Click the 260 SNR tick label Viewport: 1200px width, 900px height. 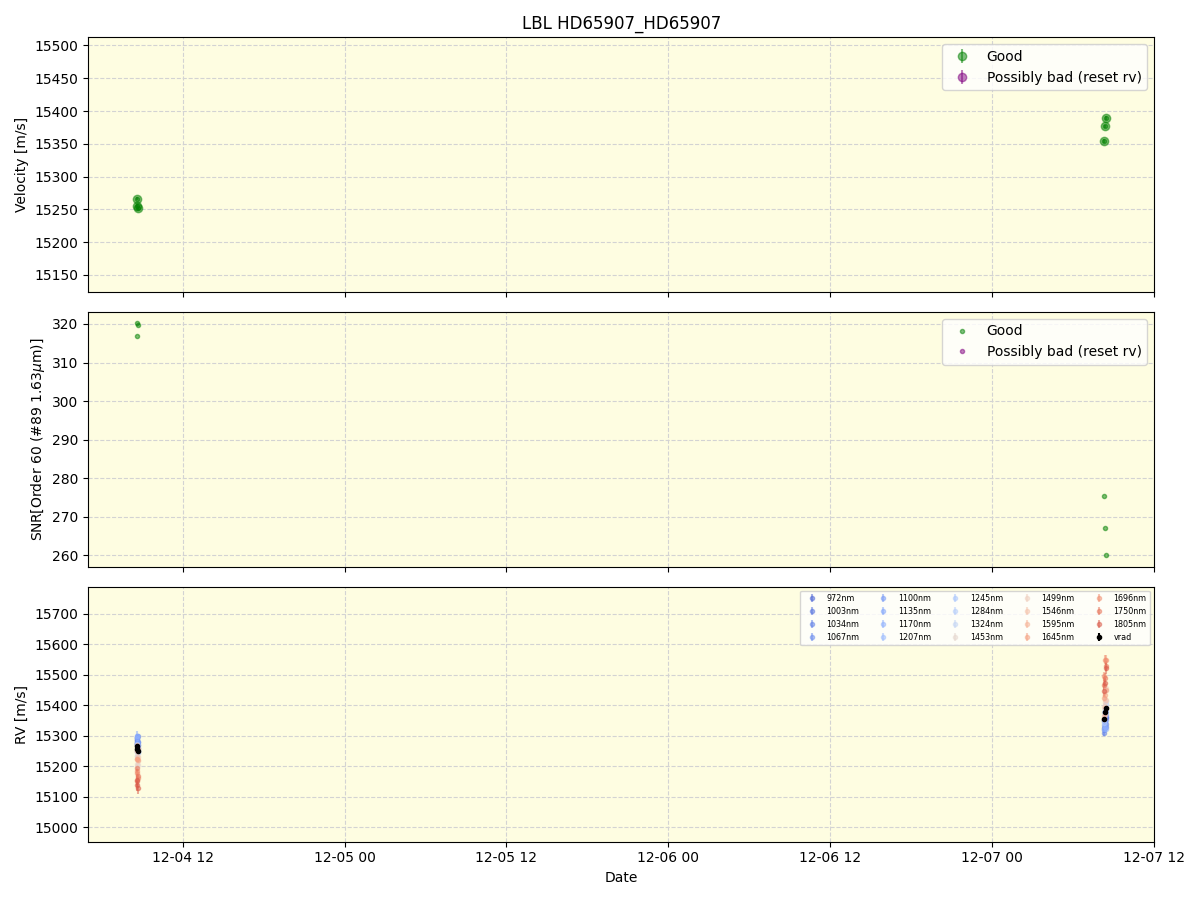[67, 555]
